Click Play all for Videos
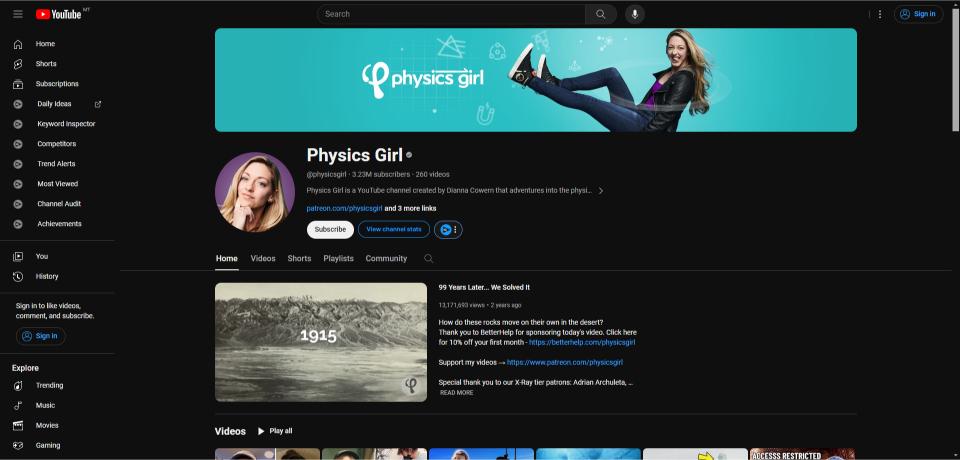 click(275, 431)
